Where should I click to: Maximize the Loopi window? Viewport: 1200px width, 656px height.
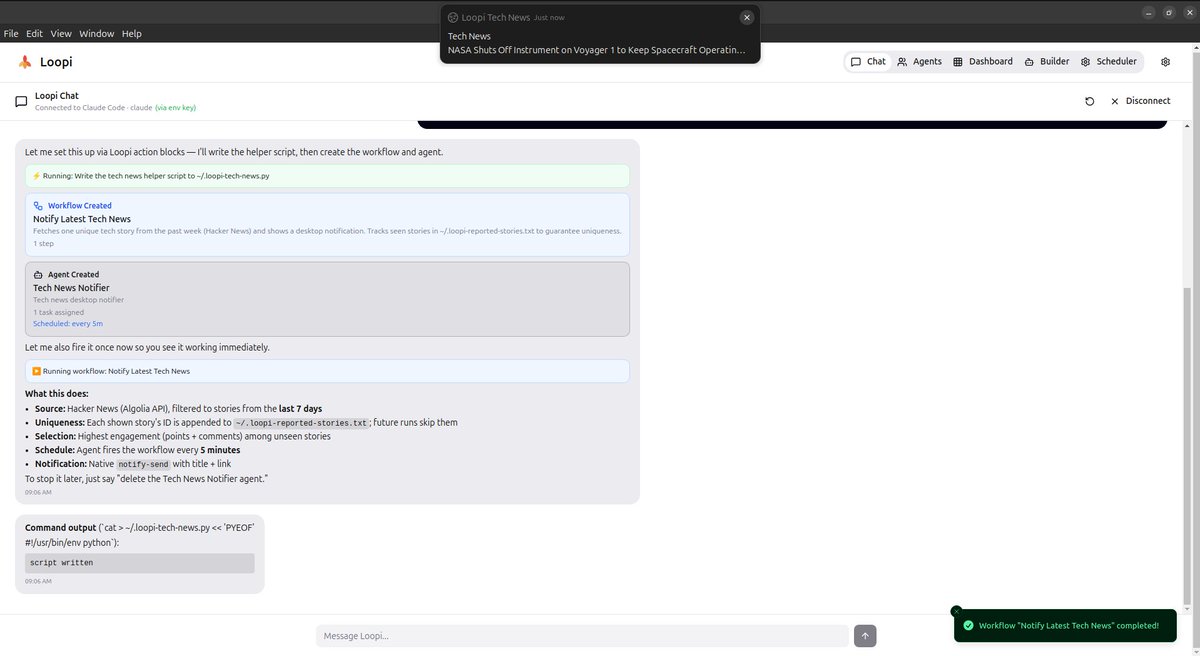coord(1169,12)
